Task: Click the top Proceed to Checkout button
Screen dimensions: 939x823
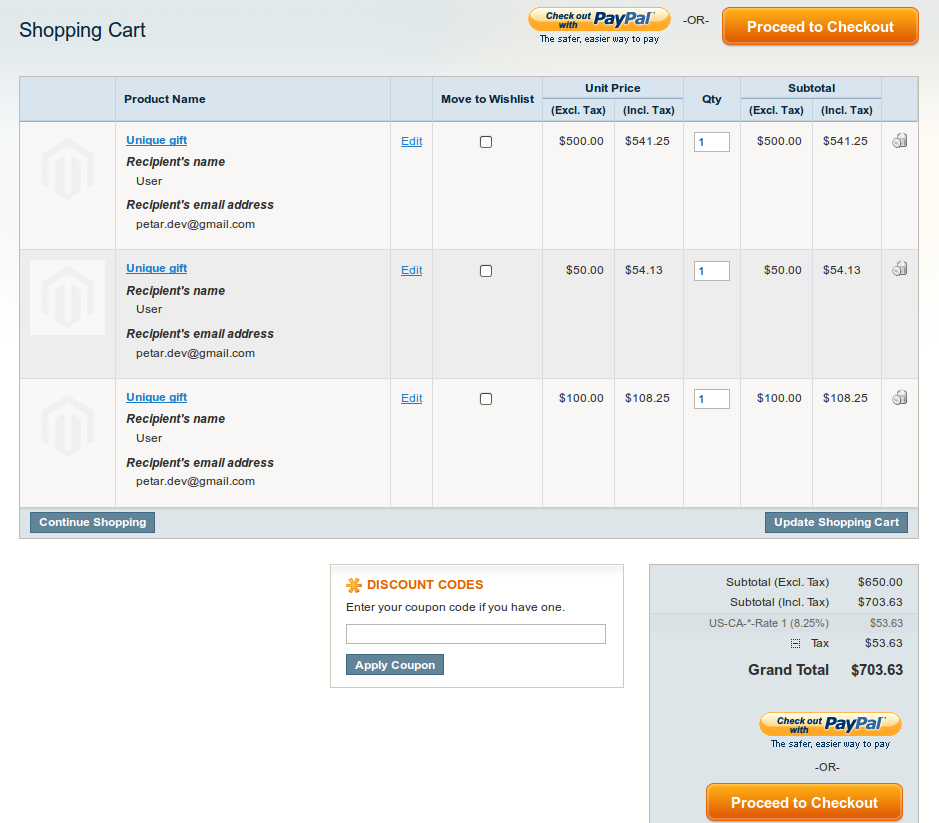Action: pos(820,27)
